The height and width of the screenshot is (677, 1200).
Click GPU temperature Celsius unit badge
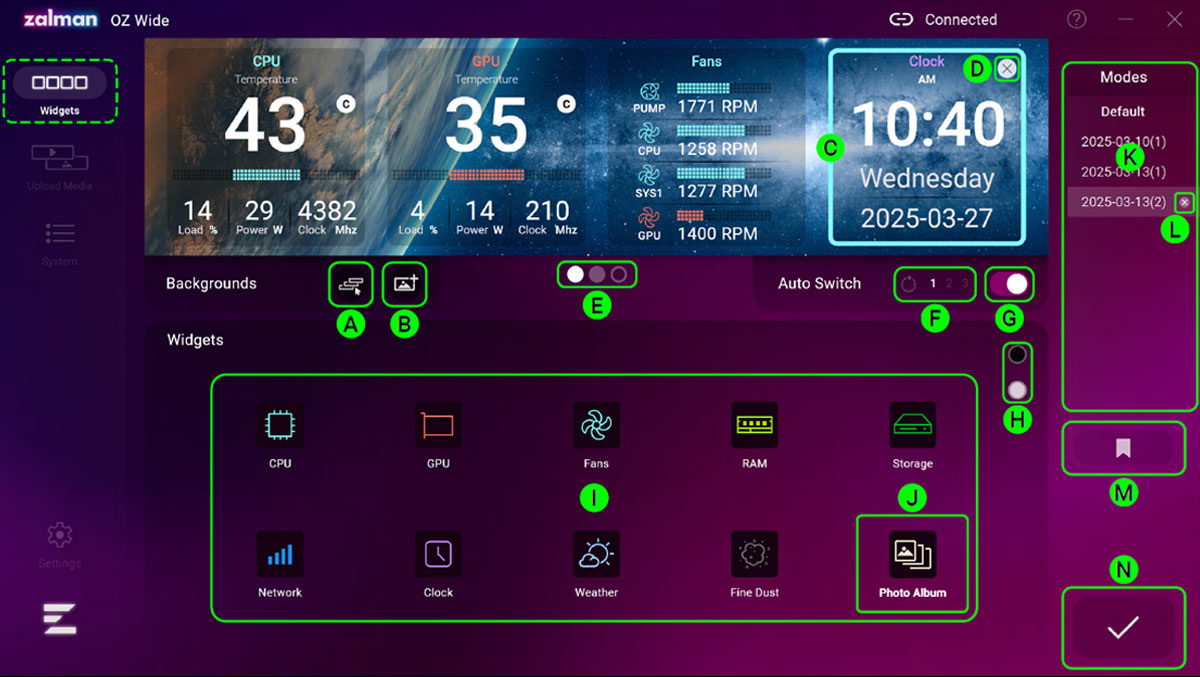566,103
